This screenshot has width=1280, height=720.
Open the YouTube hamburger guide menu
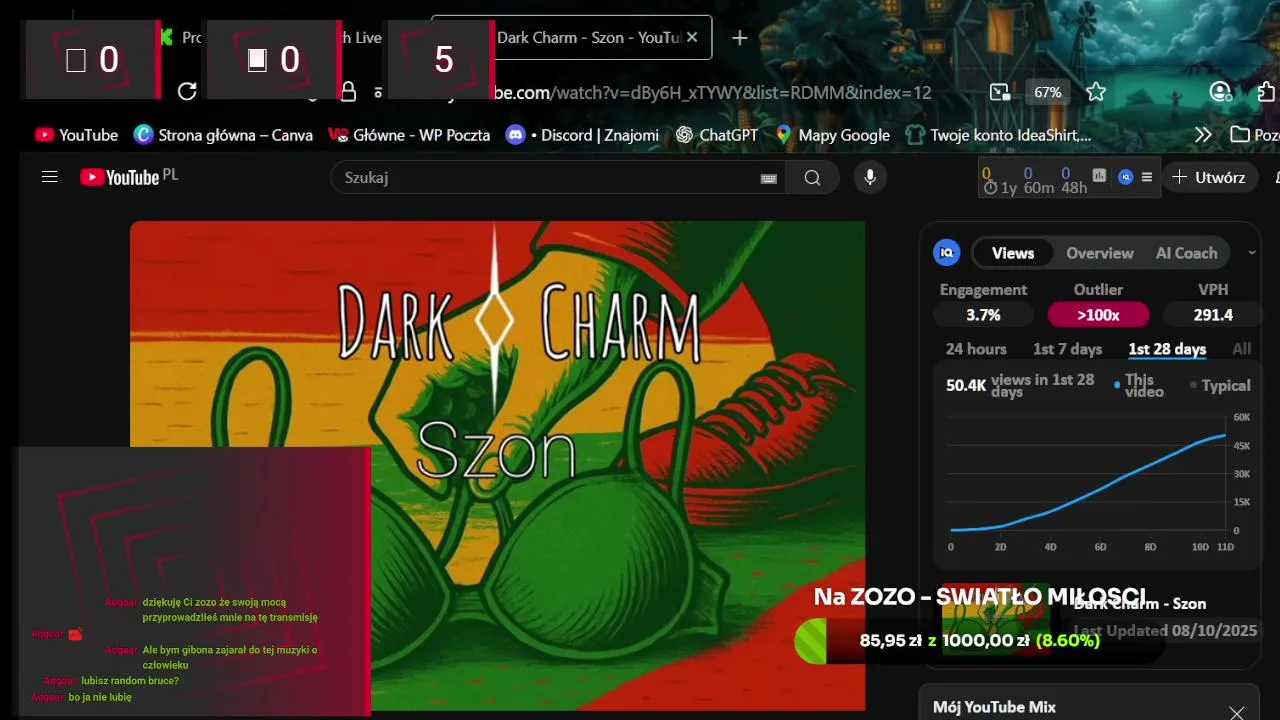(x=50, y=177)
